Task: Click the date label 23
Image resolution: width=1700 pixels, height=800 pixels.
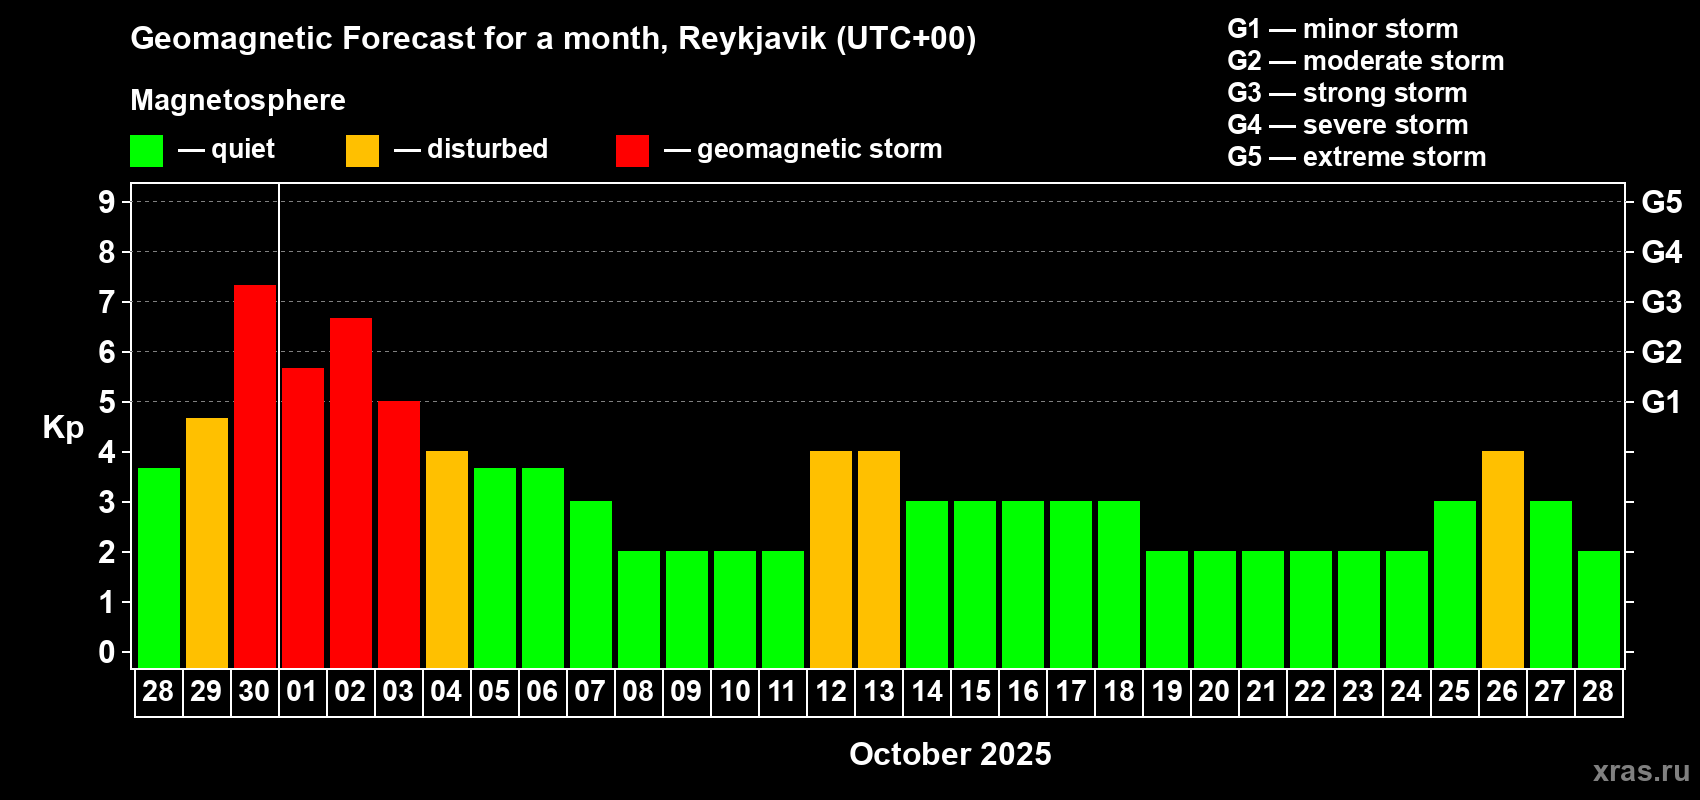Action: (1358, 692)
